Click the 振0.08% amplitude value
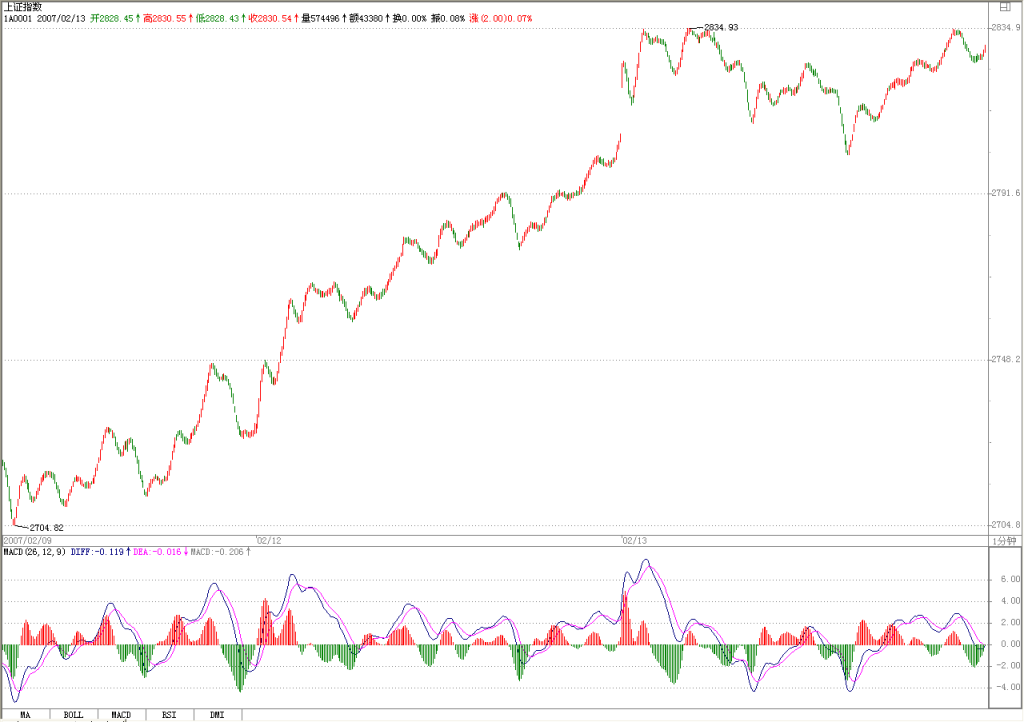The image size is (1024, 722). (448, 18)
